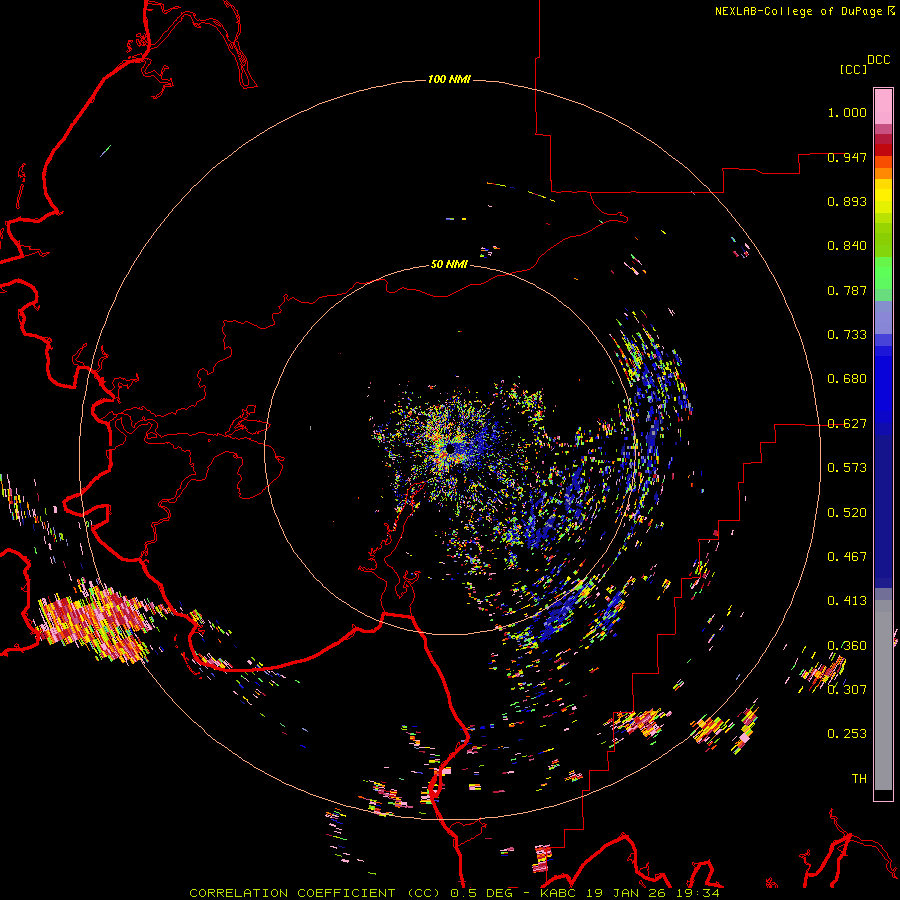The height and width of the screenshot is (900, 900).
Task: Click the 0.360 scale label
Action: [x=847, y=646]
